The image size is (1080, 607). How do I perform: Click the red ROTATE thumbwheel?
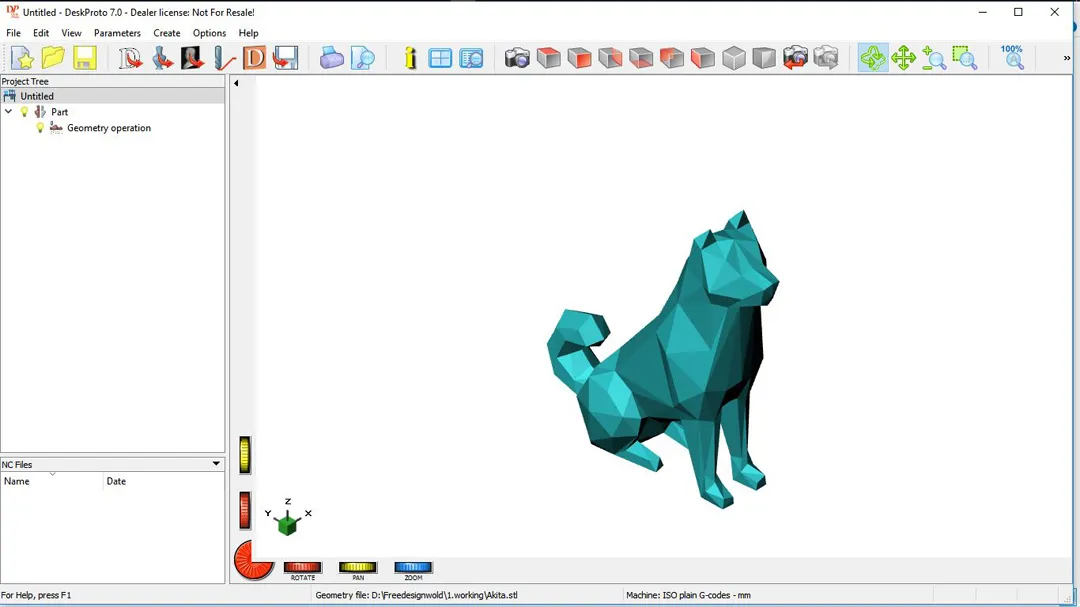pyautogui.click(x=302, y=567)
